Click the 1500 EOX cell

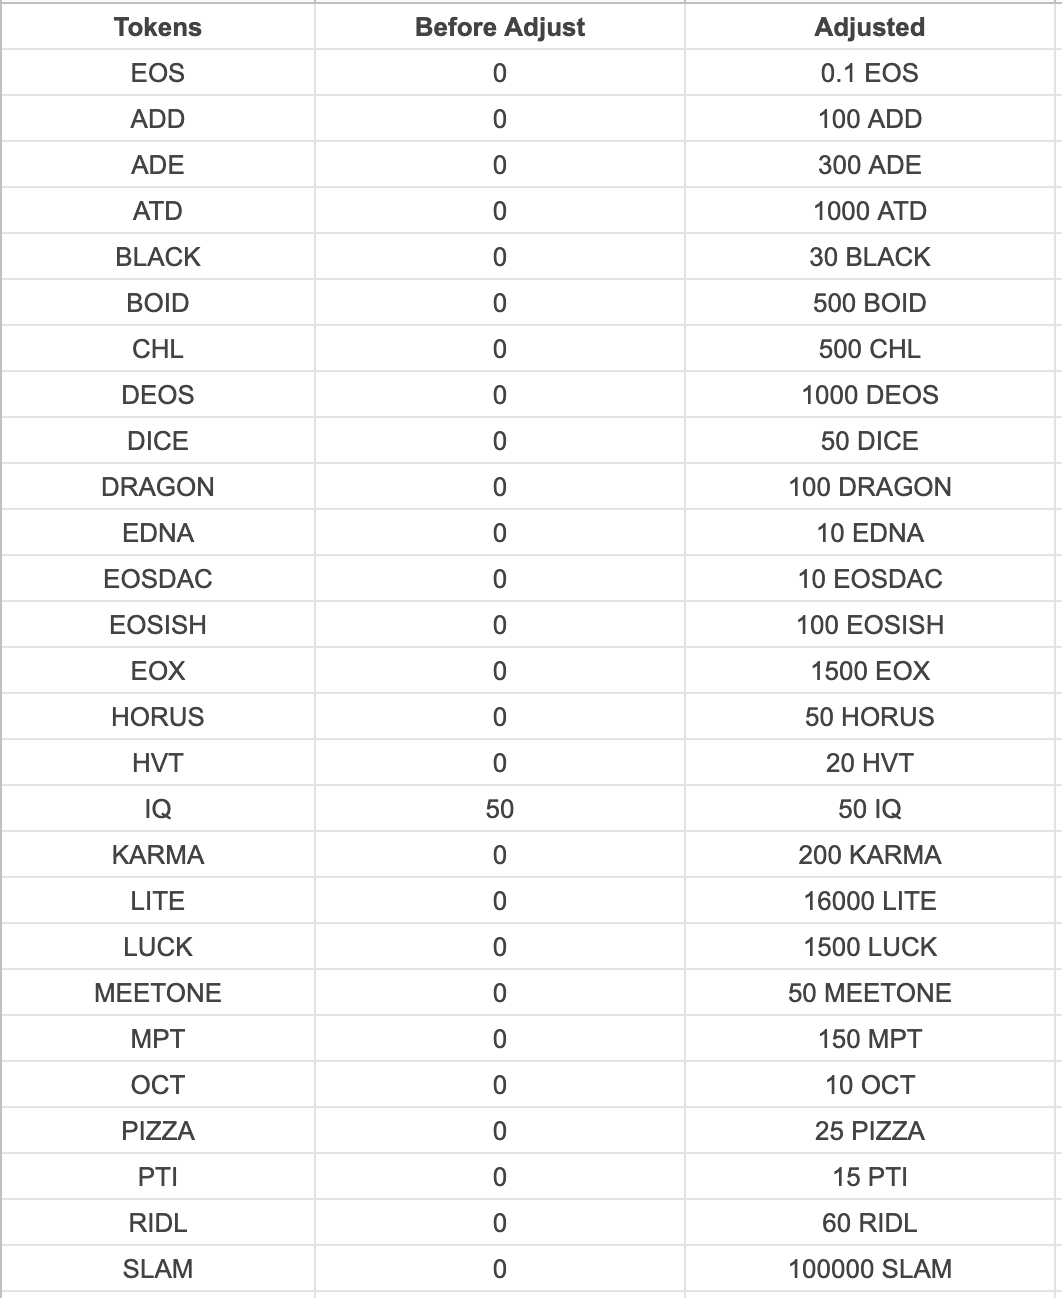[x=869, y=671]
